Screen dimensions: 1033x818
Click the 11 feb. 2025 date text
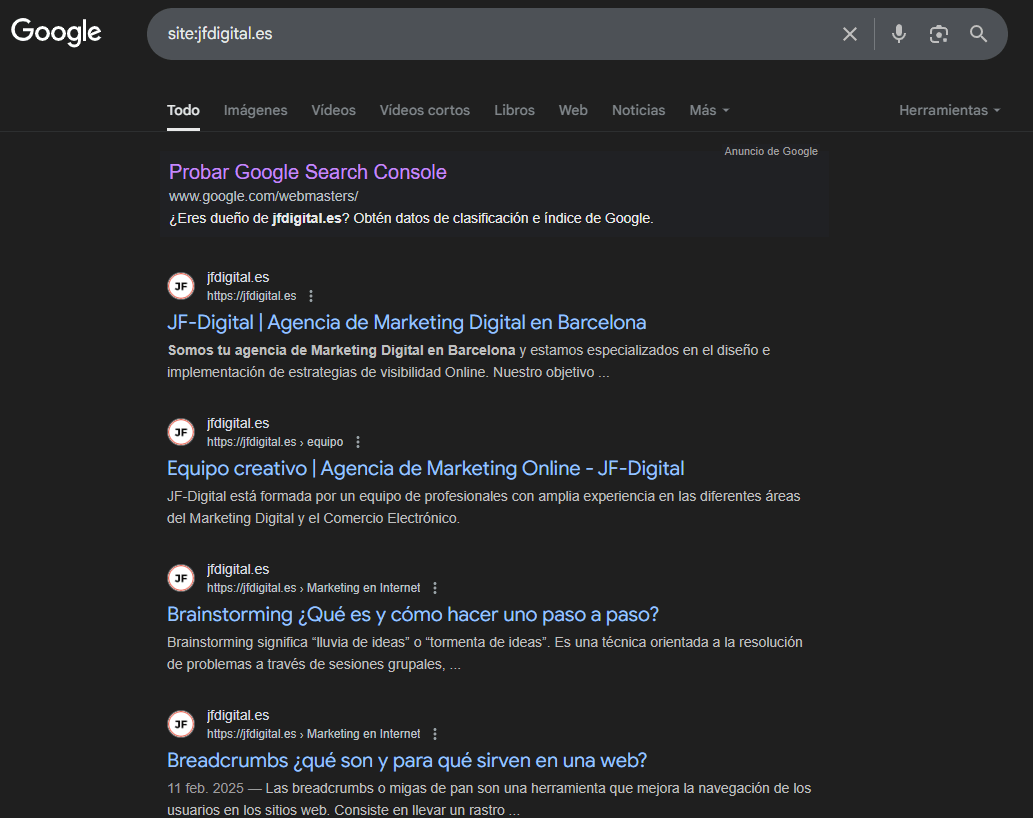click(205, 788)
